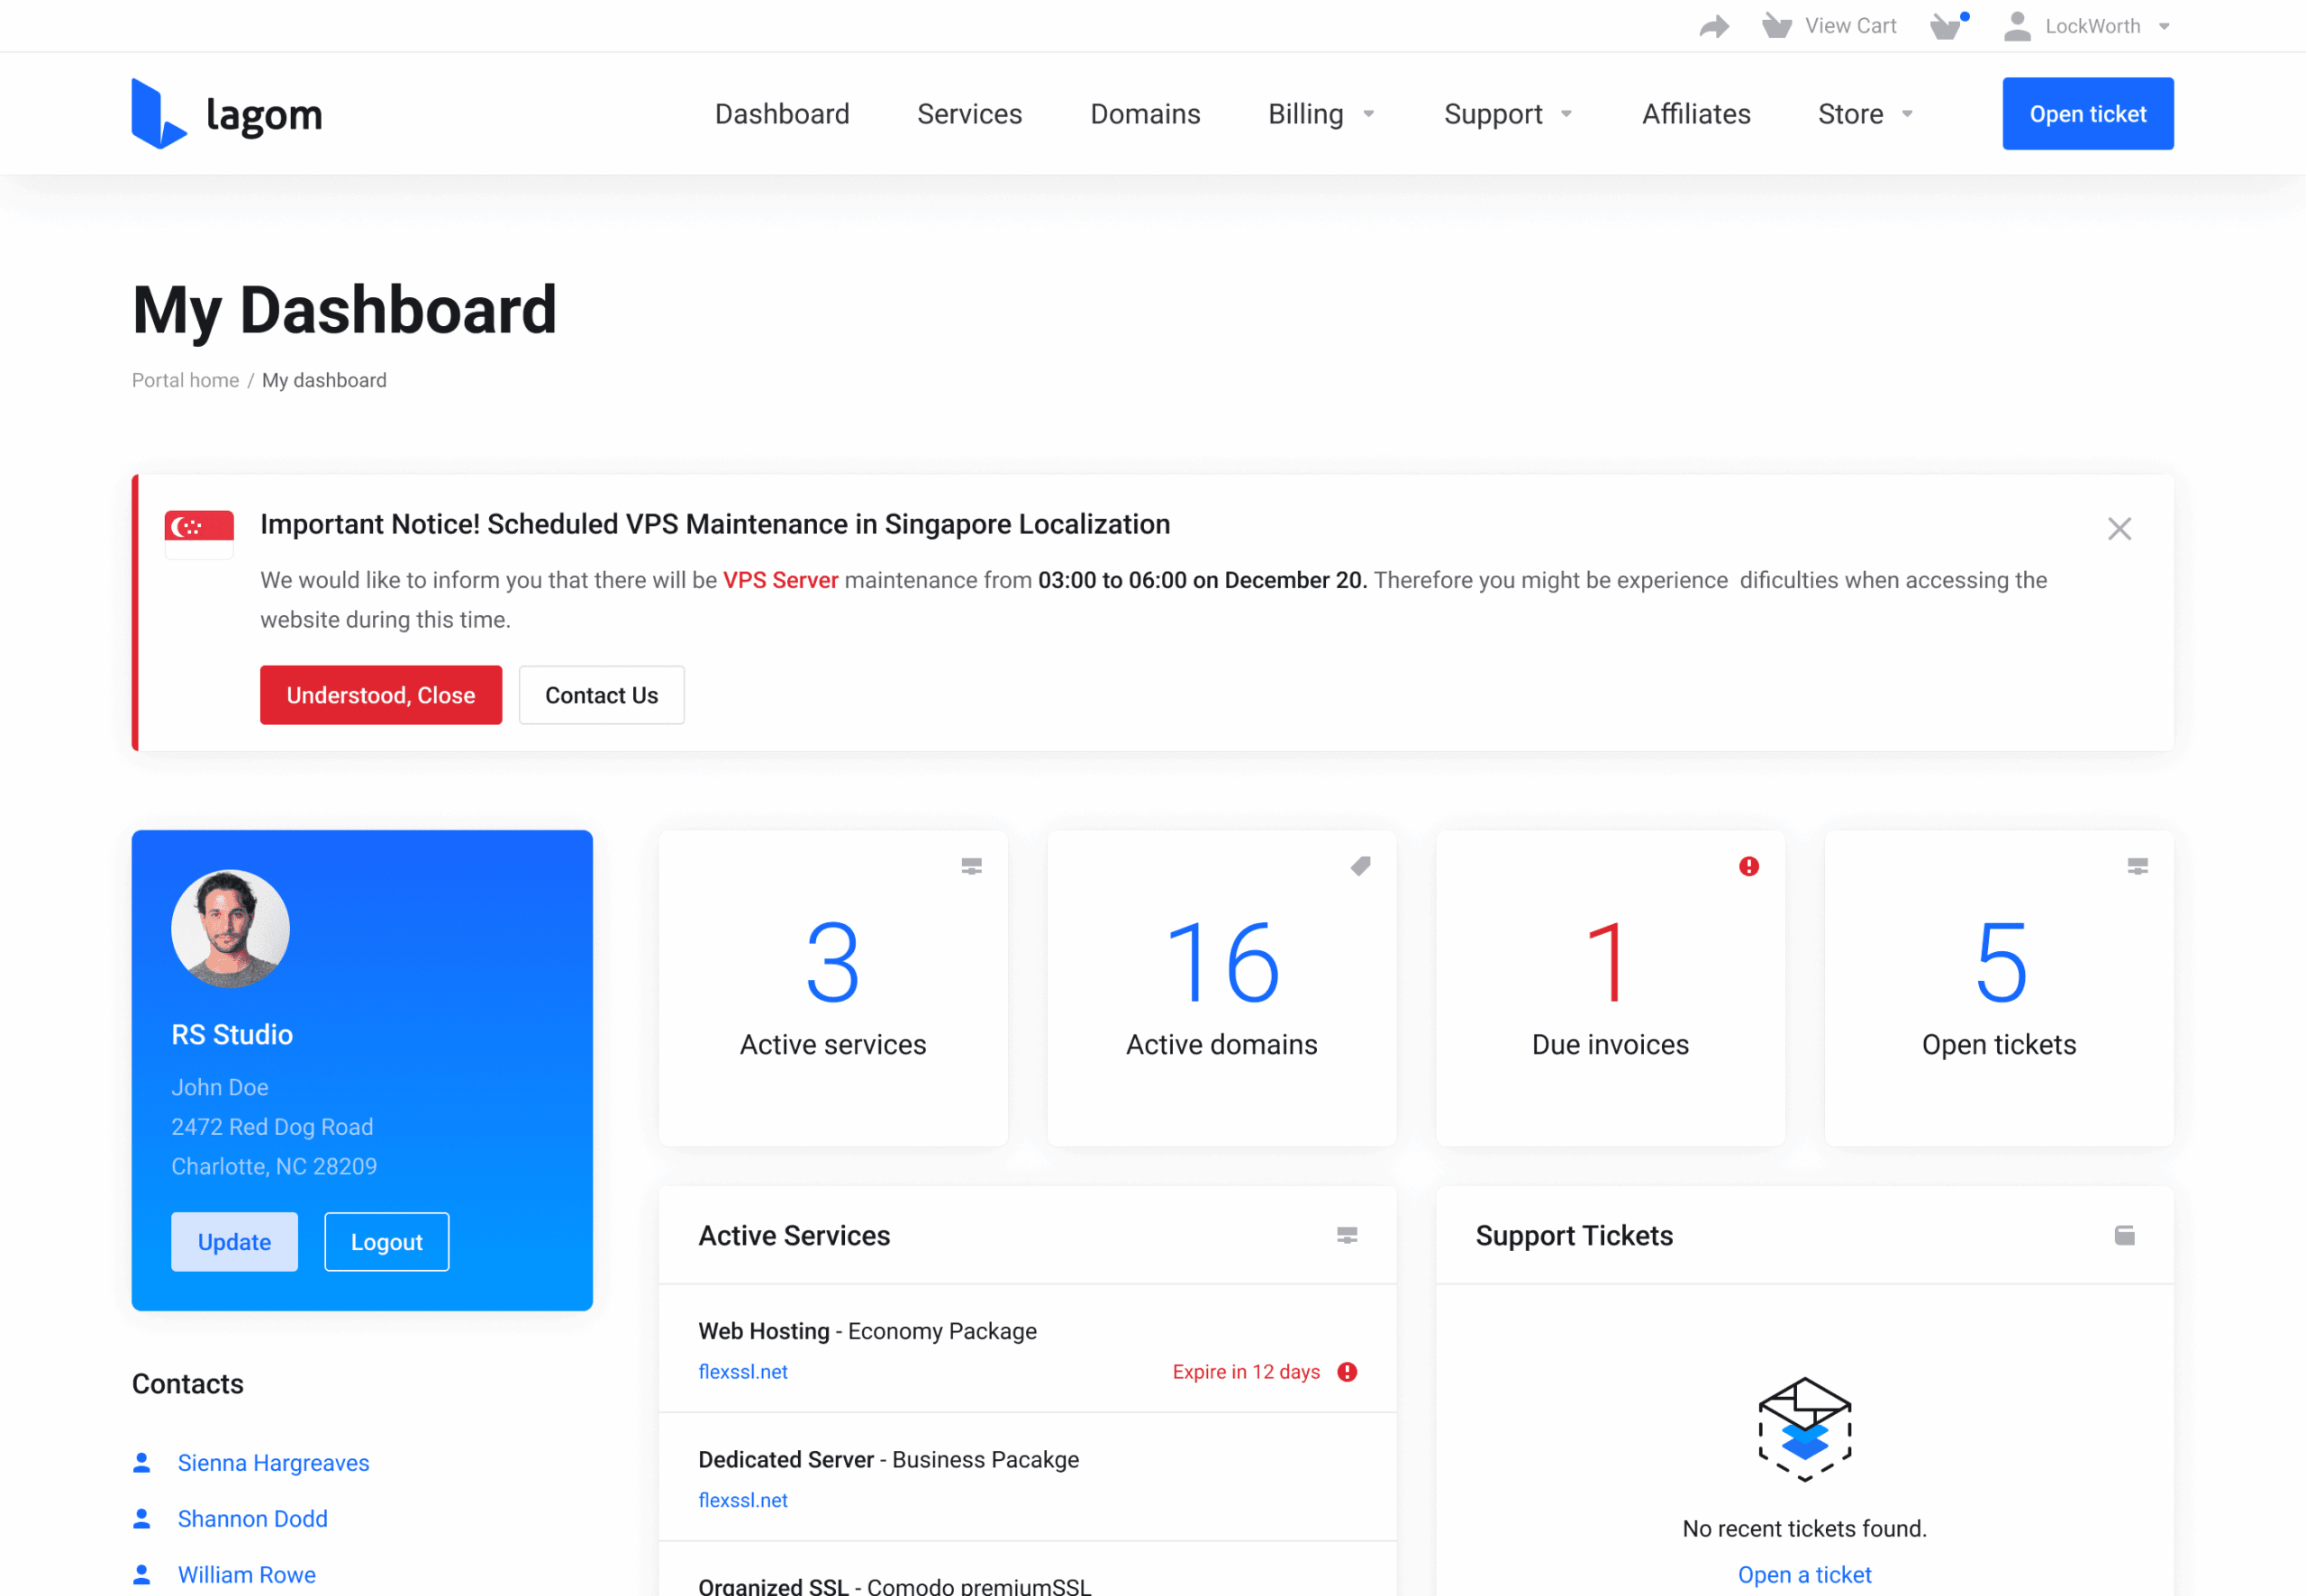The image size is (2306, 1596).
Task: Click the Singapore flag icon in notice
Action: click(199, 532)
